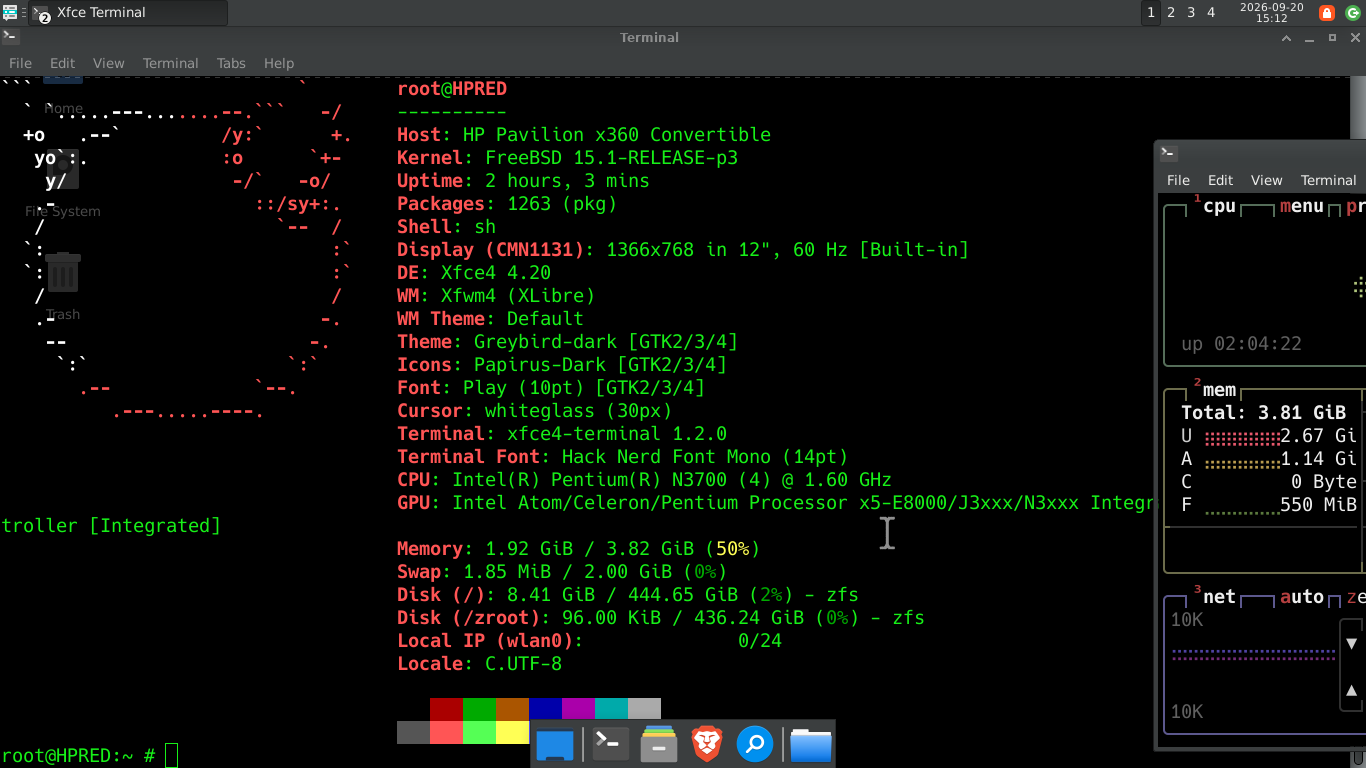Click the dark red color block

tap(446, 709)
